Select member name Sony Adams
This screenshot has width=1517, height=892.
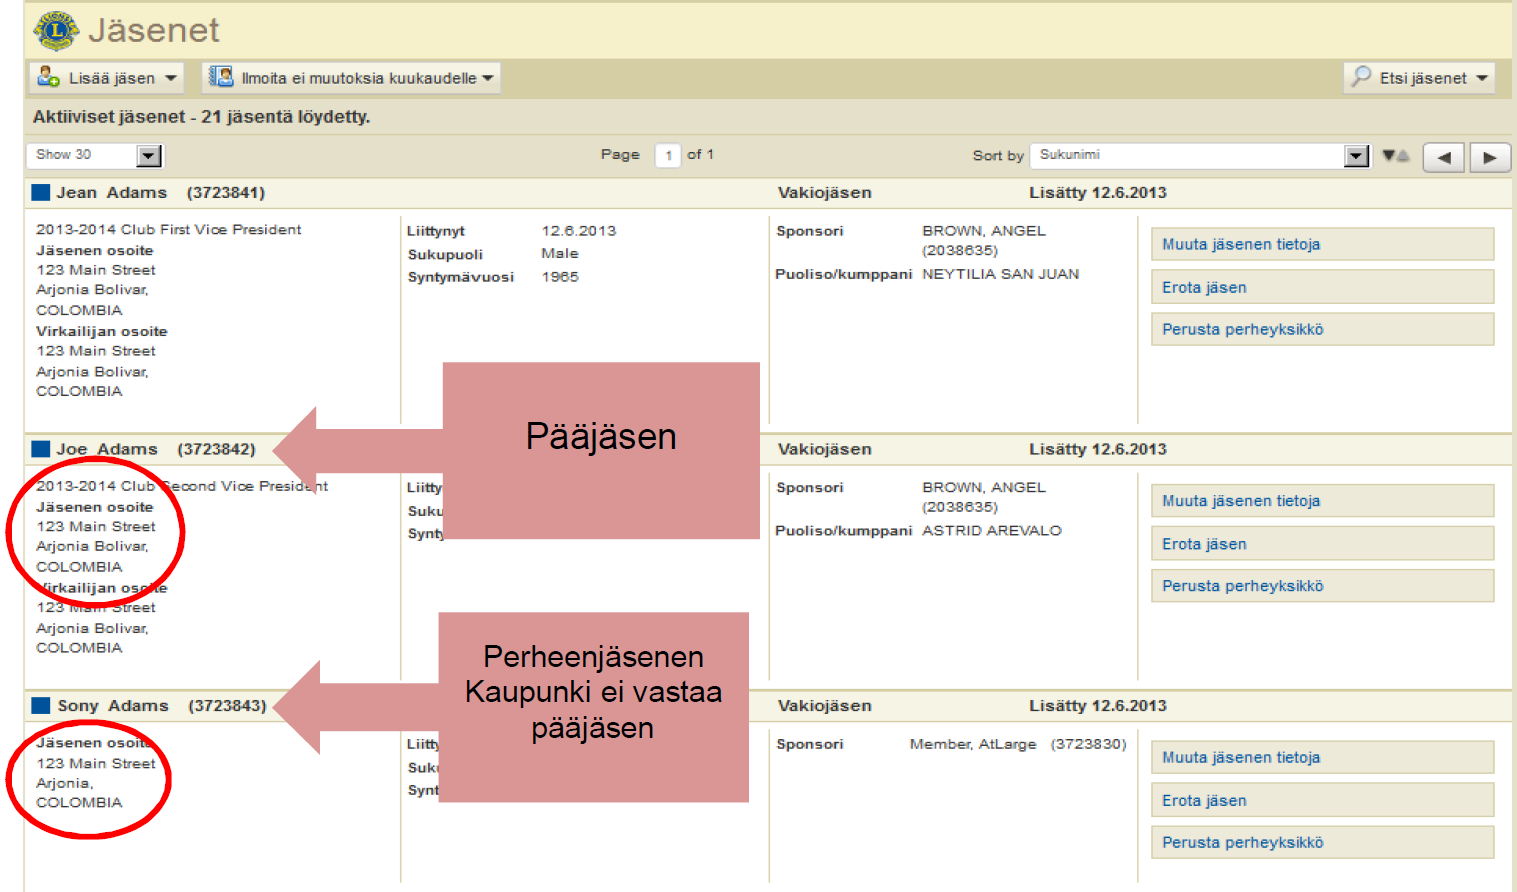pyautogui.click(x=113, y=705)
